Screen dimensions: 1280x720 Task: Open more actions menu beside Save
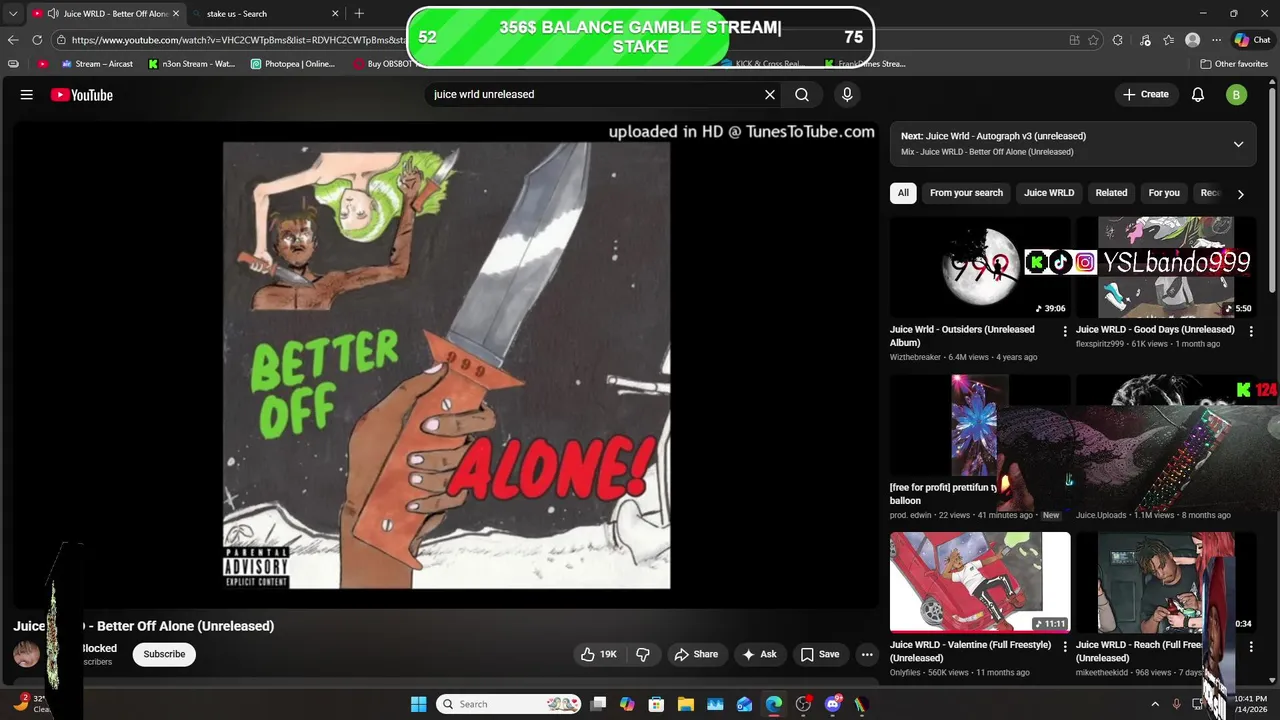tap(867, 654)
